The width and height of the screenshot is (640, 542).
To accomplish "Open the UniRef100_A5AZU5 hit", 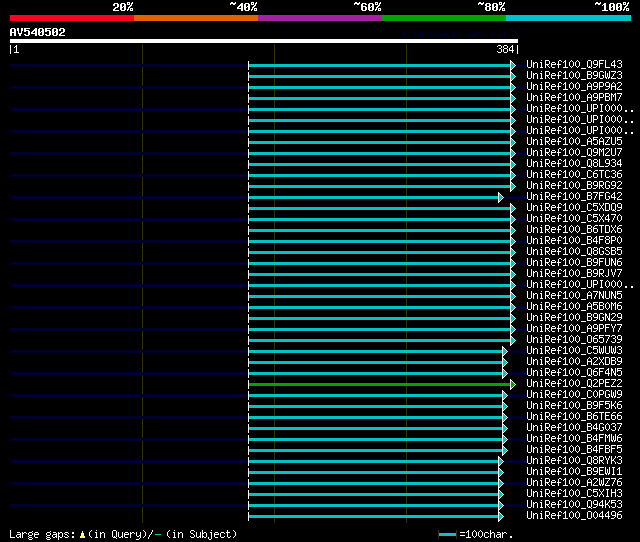I will pos(574,142).
